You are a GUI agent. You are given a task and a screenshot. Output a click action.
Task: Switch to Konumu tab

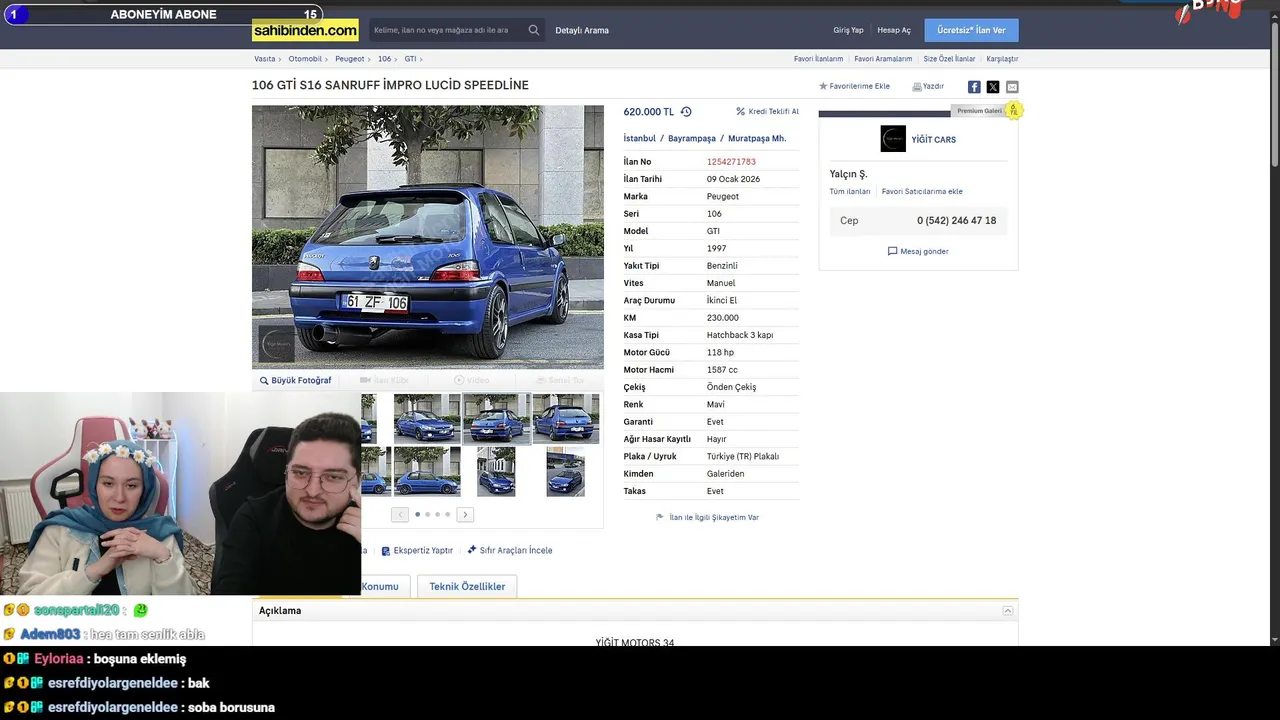[380, 586]
